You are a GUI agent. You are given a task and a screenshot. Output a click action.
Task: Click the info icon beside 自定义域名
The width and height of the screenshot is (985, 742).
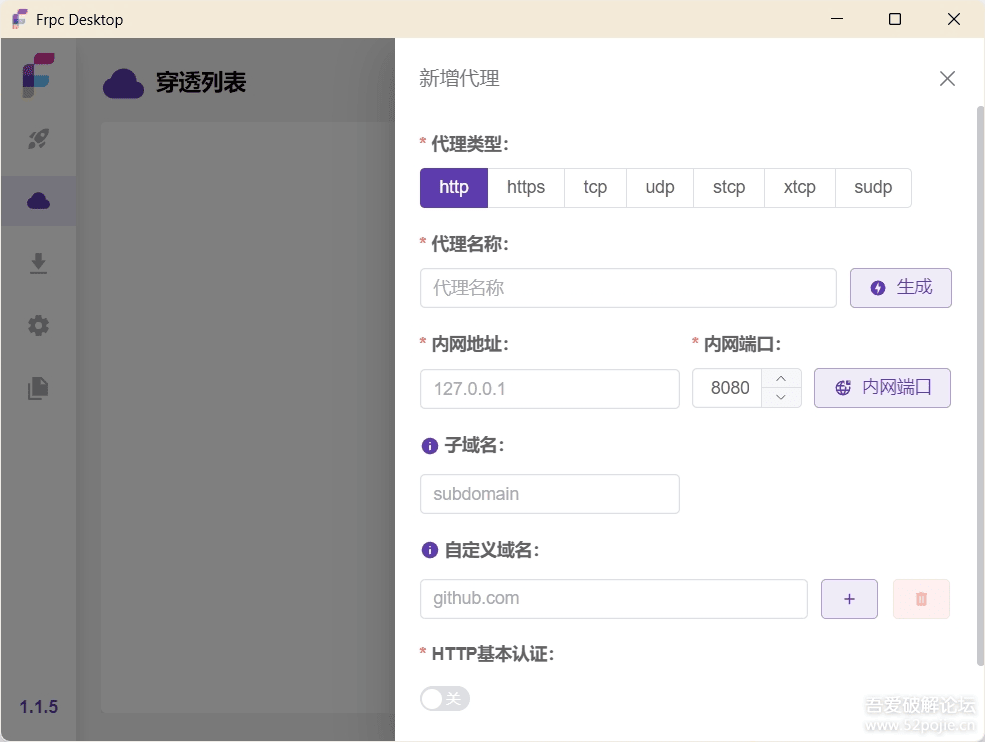[x=430, y=550]
